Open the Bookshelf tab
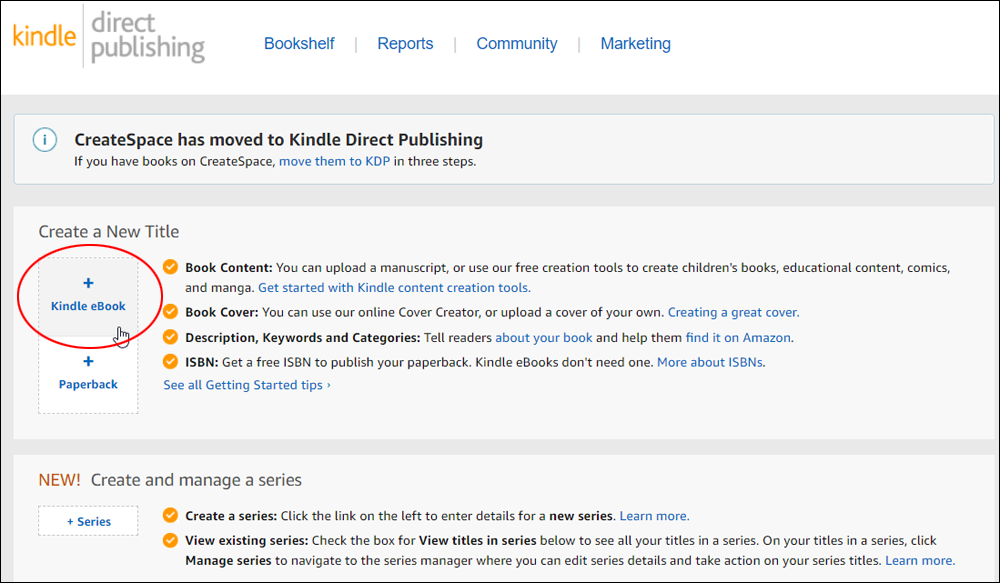The width and height of the screenshot is (1000, 583). tap(299, 43)
